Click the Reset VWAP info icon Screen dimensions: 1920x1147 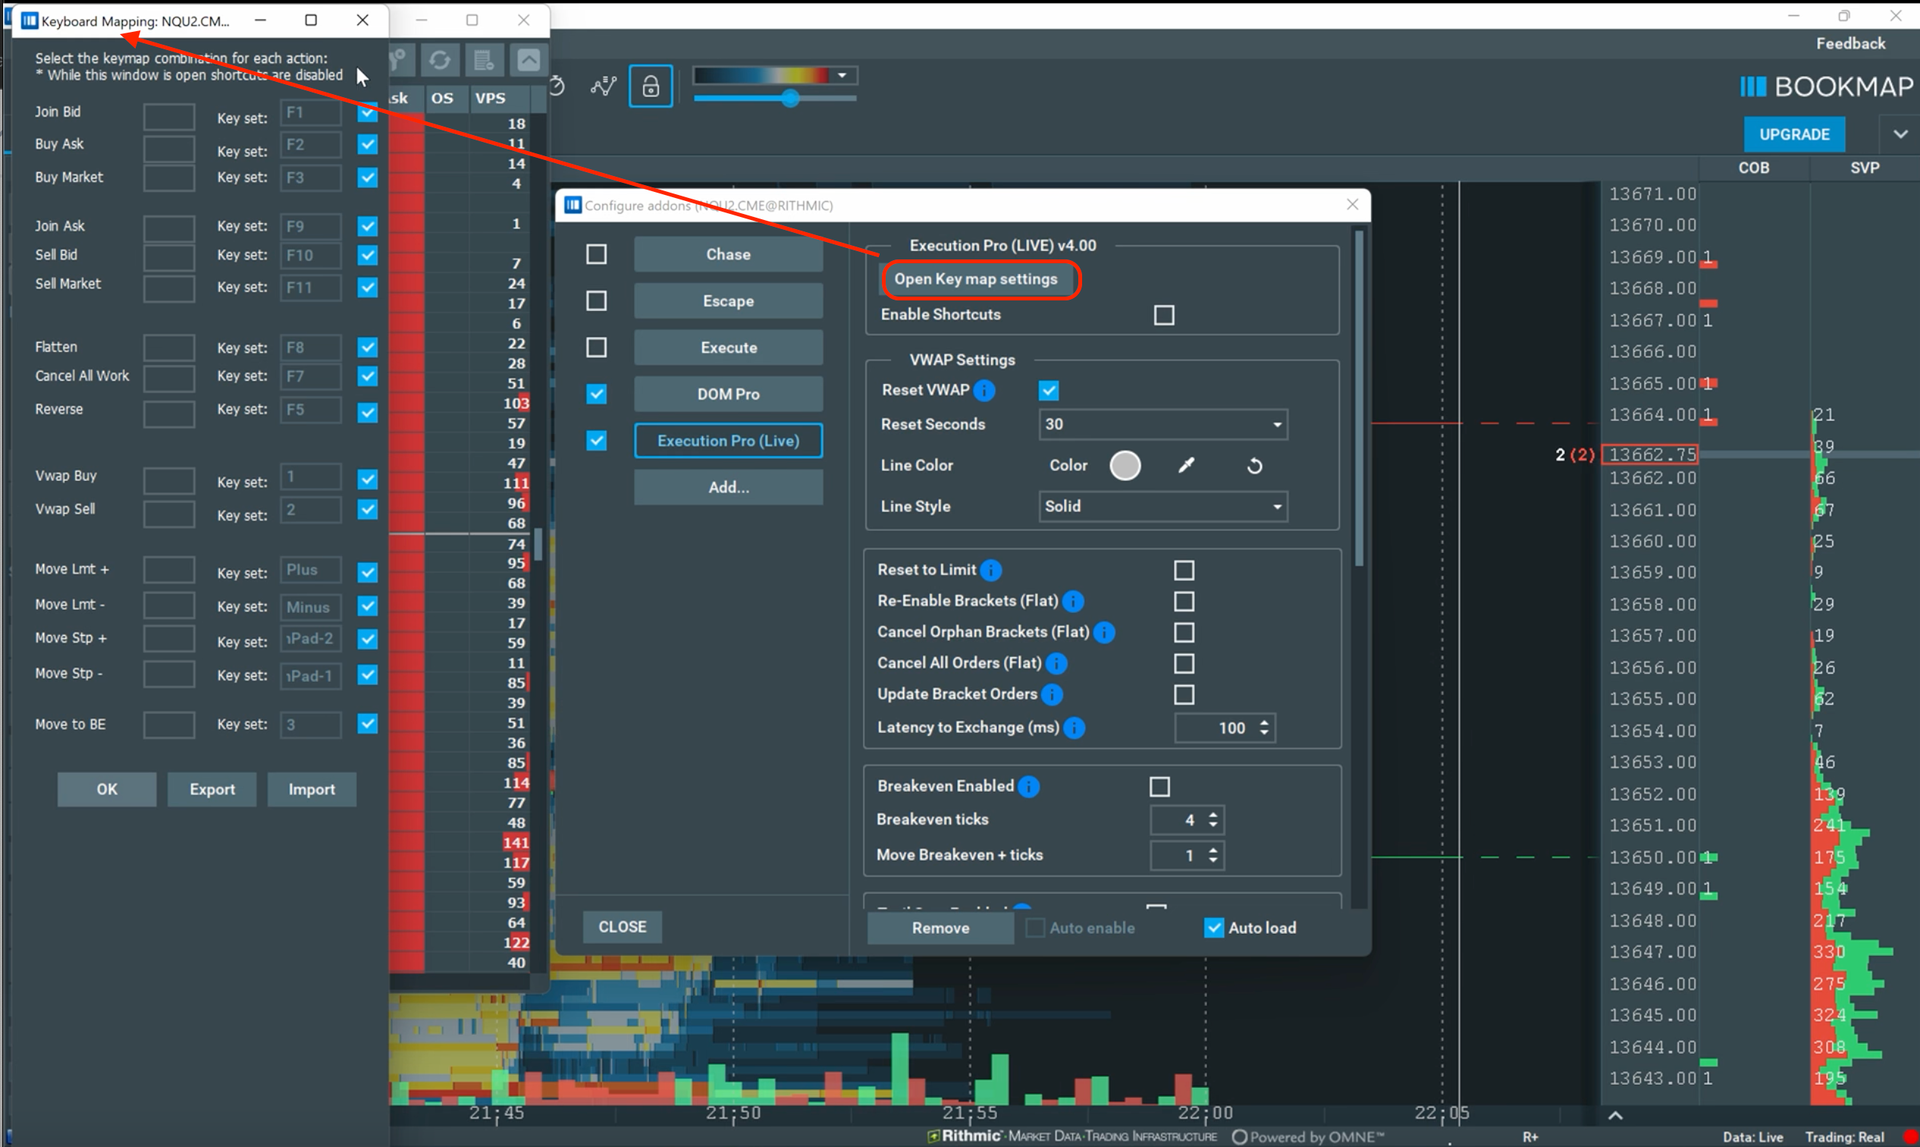coord(984,391)
